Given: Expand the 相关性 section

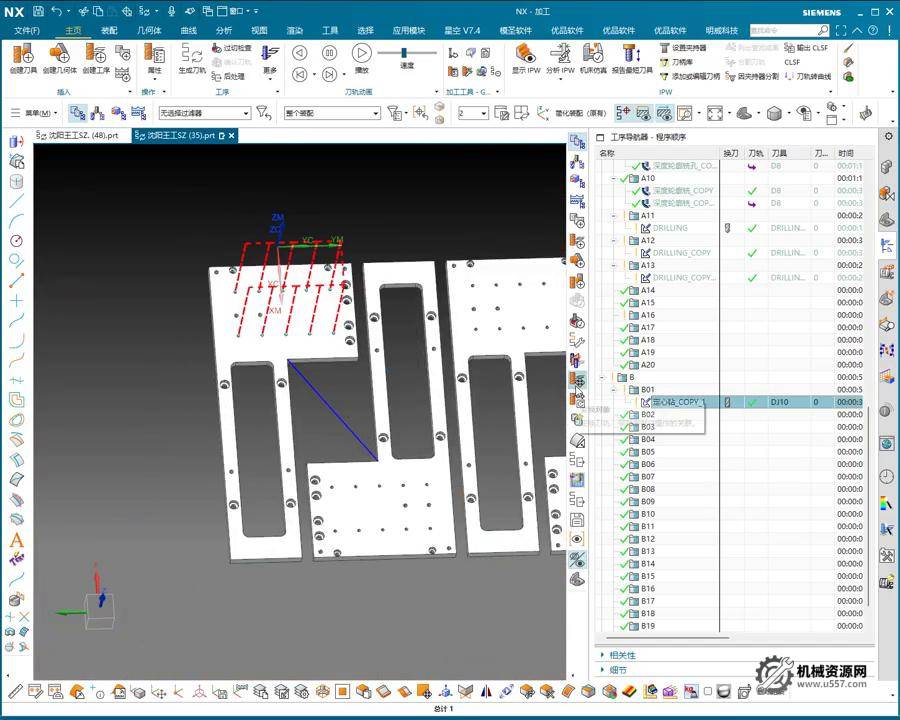Looking at the screenshot, I should click(x=602, y=655).
